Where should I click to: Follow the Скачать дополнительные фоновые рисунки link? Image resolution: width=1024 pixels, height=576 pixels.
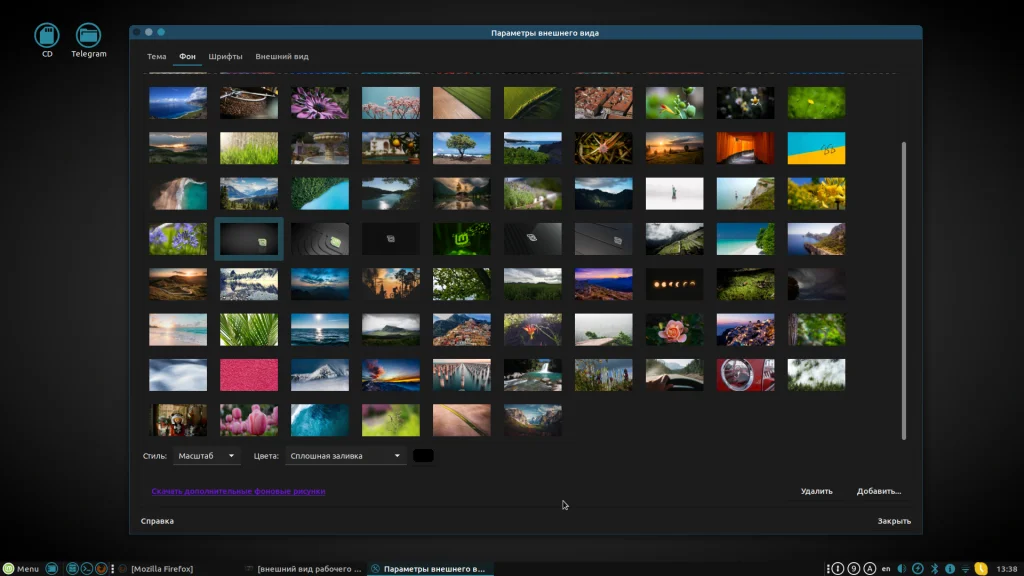pos(238,491)
